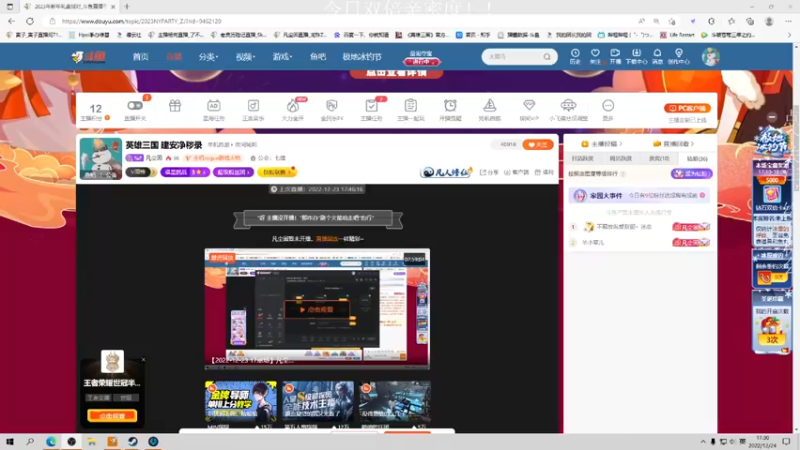The image size is (800, 450).
Task: Open the yellow badge button with red dot
Action: (277, 172)
